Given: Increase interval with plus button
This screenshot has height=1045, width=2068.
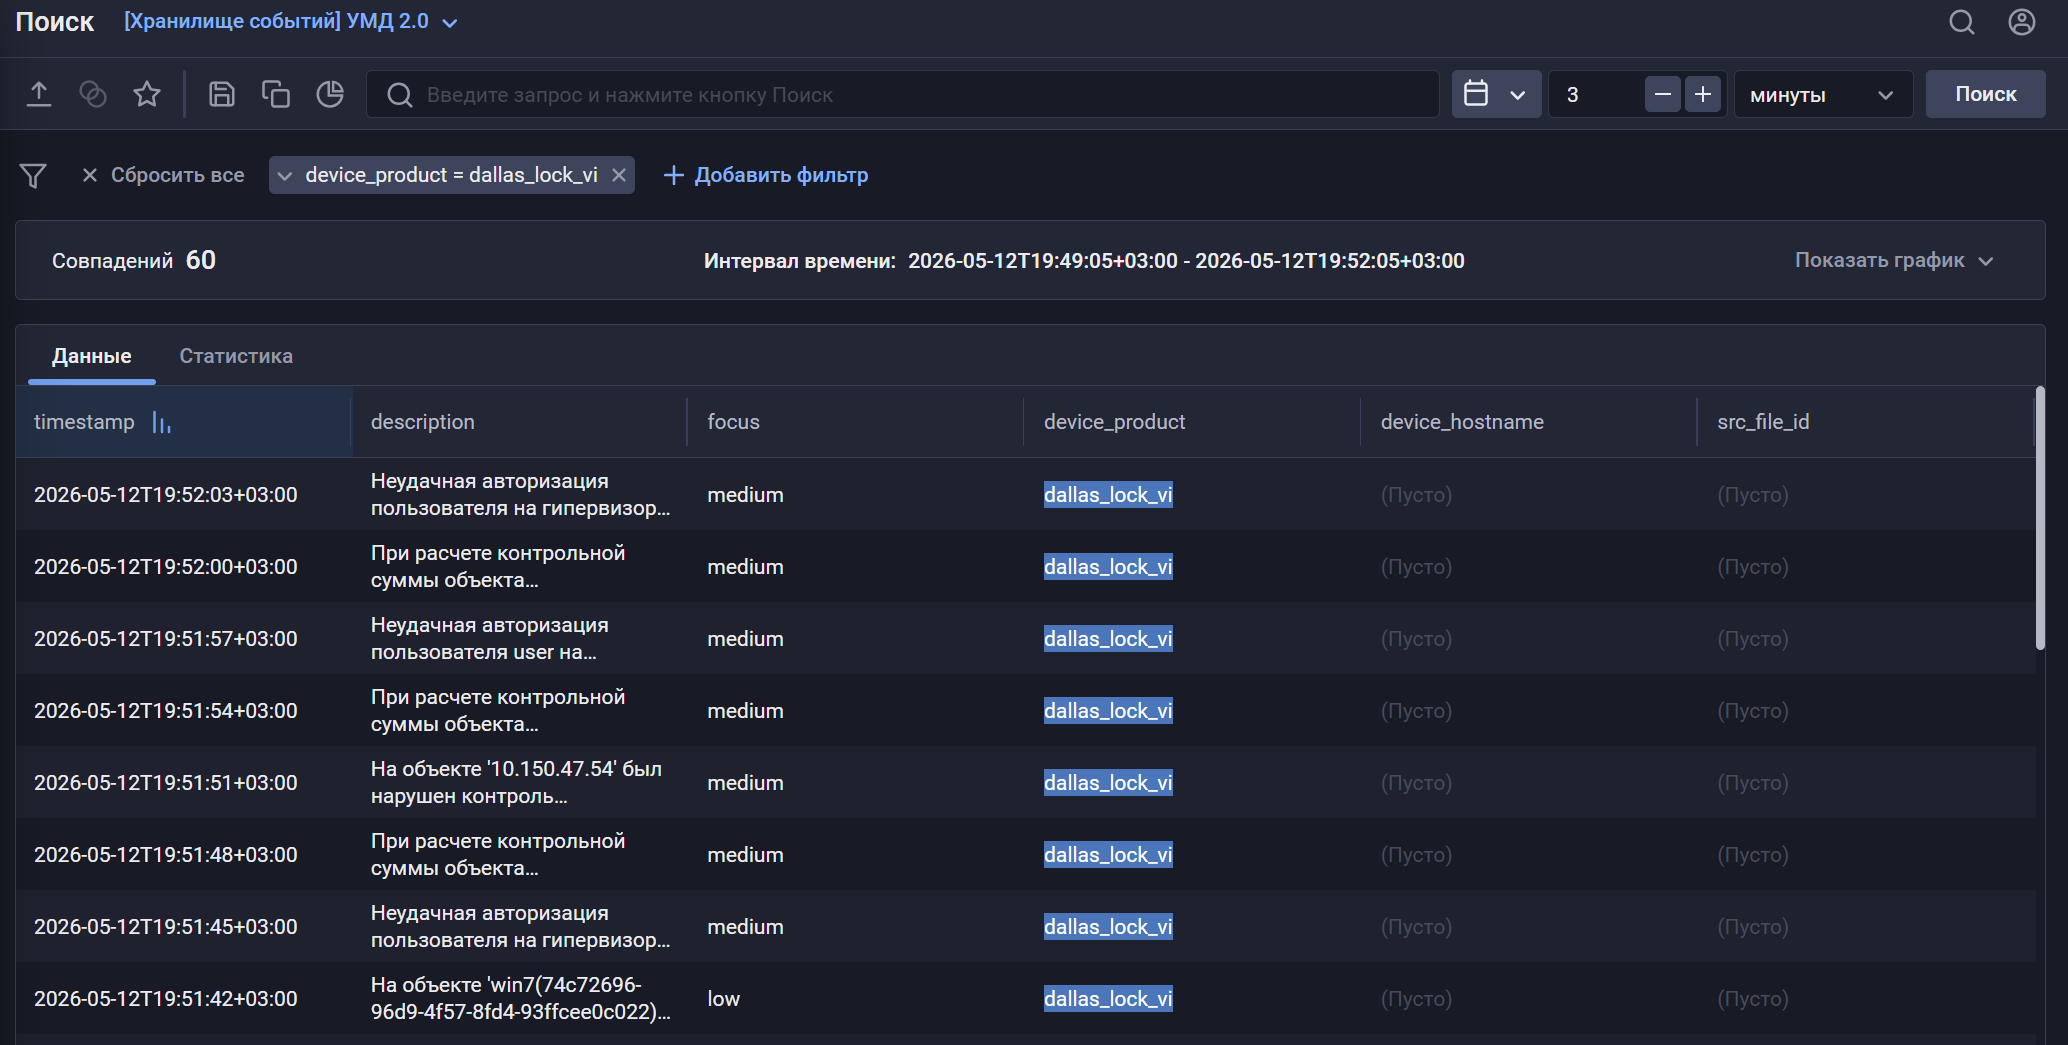Looking at the screenshot, I should click(x=1703, y=94).
